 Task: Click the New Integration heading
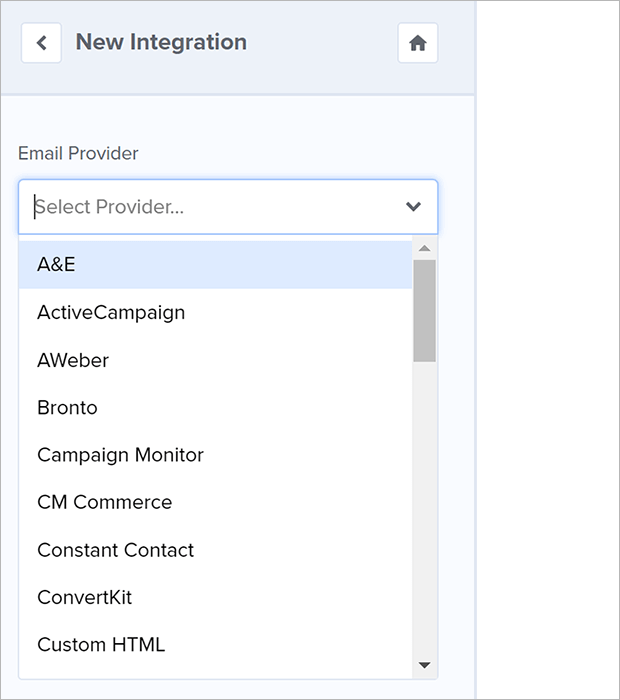[x=161, y=42]
